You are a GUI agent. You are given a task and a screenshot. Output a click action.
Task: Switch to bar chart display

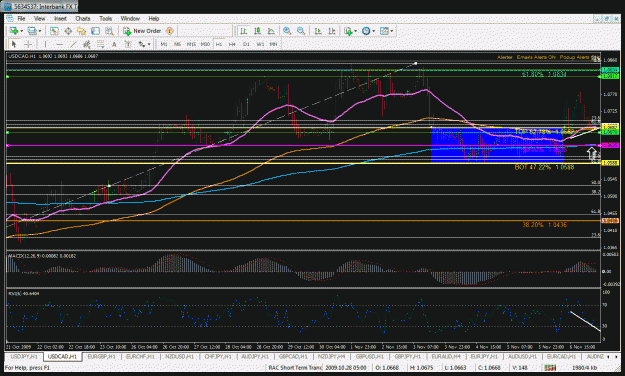[244, 31]
